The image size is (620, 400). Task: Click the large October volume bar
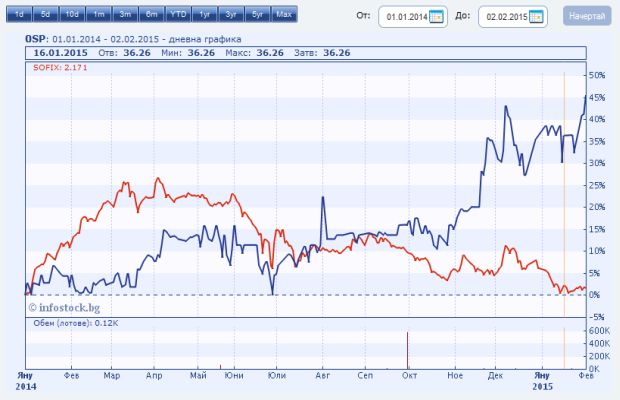407,350
